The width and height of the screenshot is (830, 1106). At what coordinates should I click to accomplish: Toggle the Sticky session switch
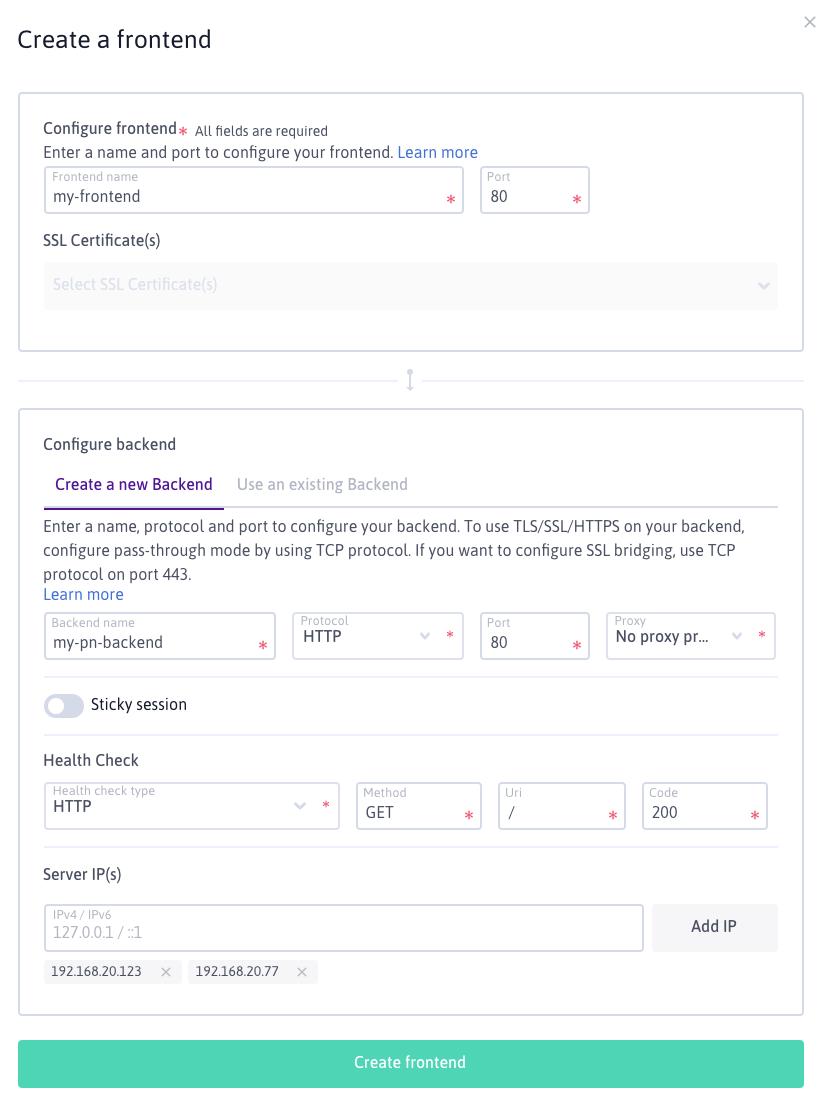[64, 706]
